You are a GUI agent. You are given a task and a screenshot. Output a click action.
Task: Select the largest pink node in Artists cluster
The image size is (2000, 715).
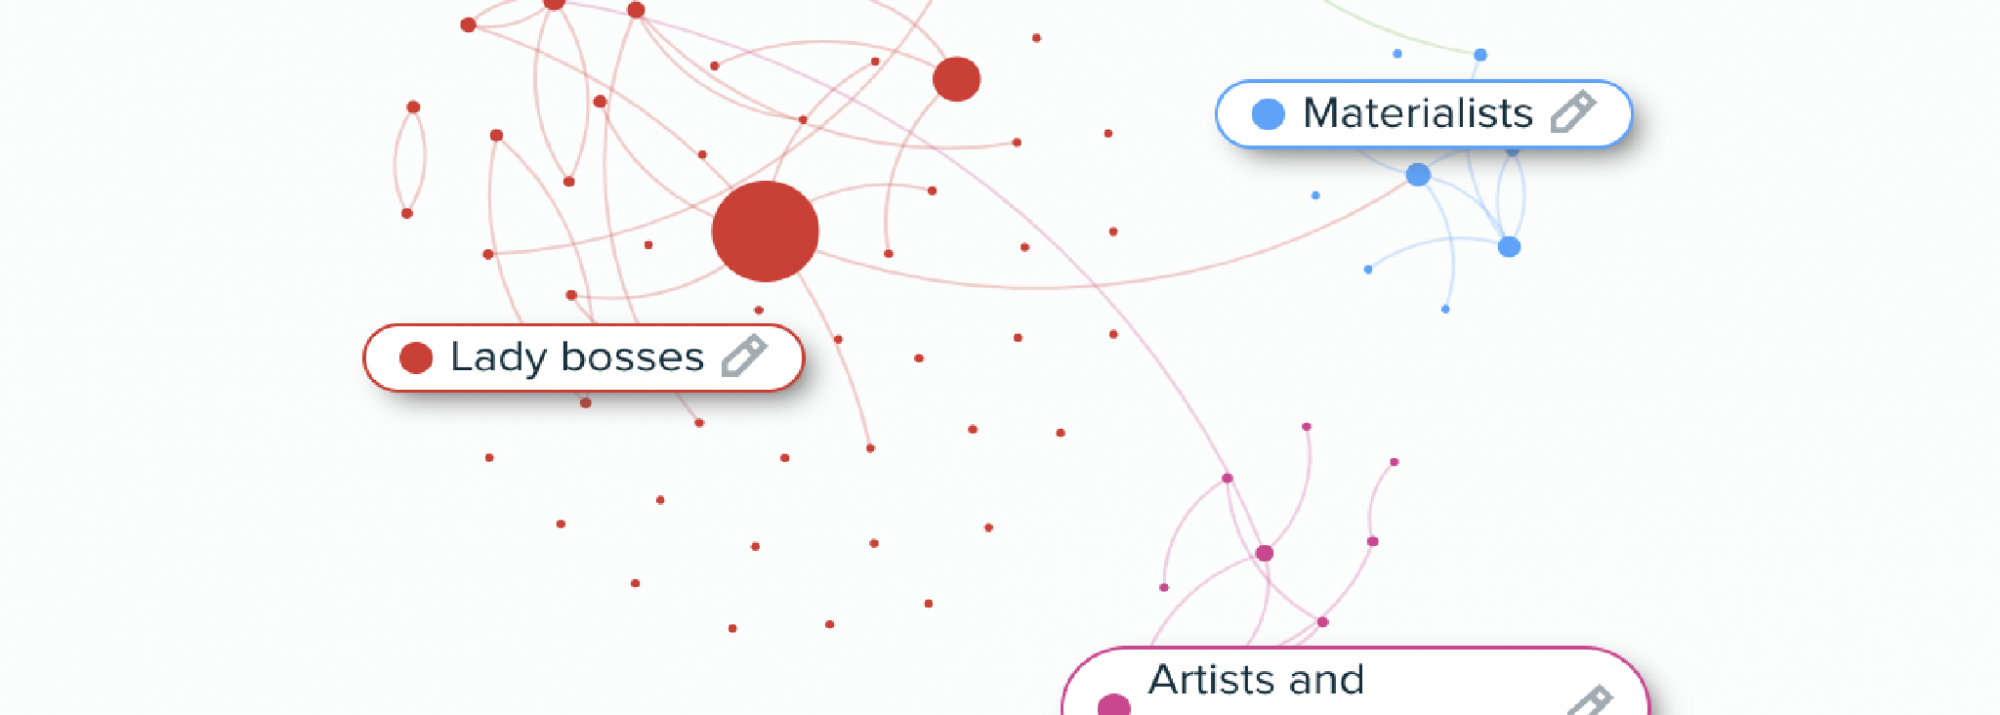point(1264,553)
